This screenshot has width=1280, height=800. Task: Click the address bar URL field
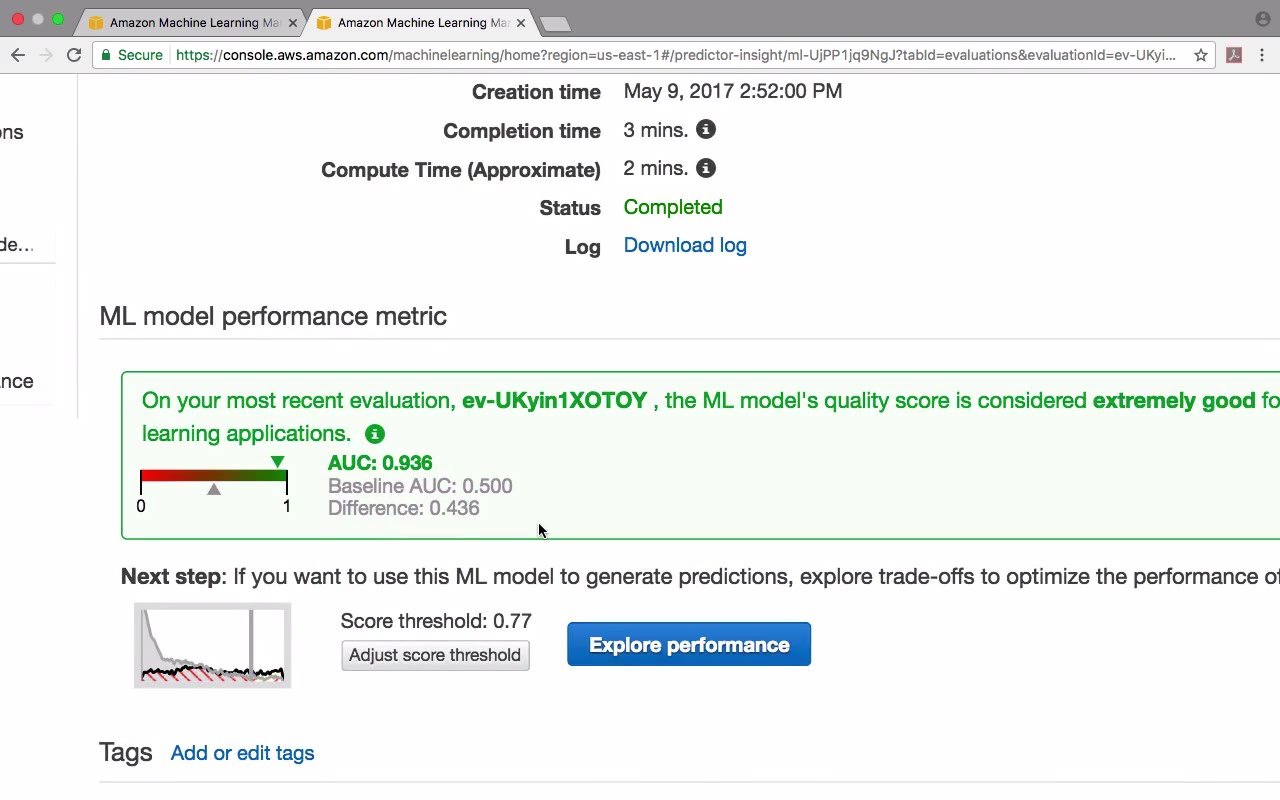point(675,55)
